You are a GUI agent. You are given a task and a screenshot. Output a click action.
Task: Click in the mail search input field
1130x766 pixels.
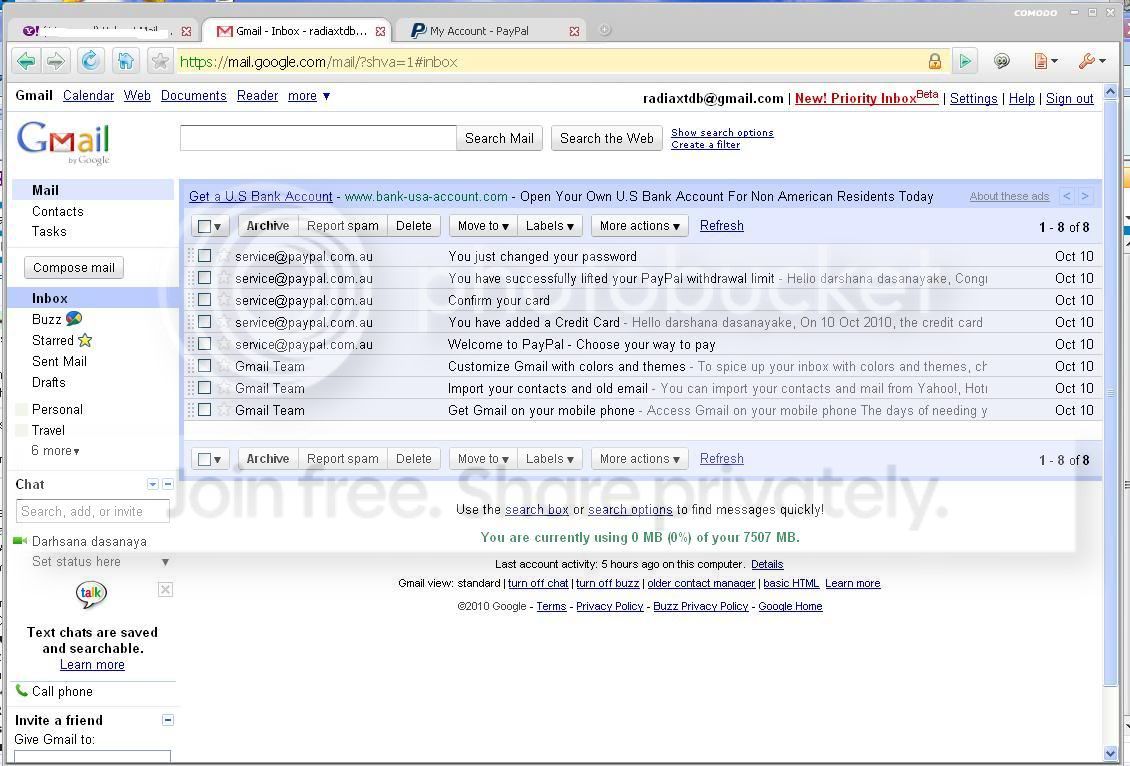[x=318, y=138]
